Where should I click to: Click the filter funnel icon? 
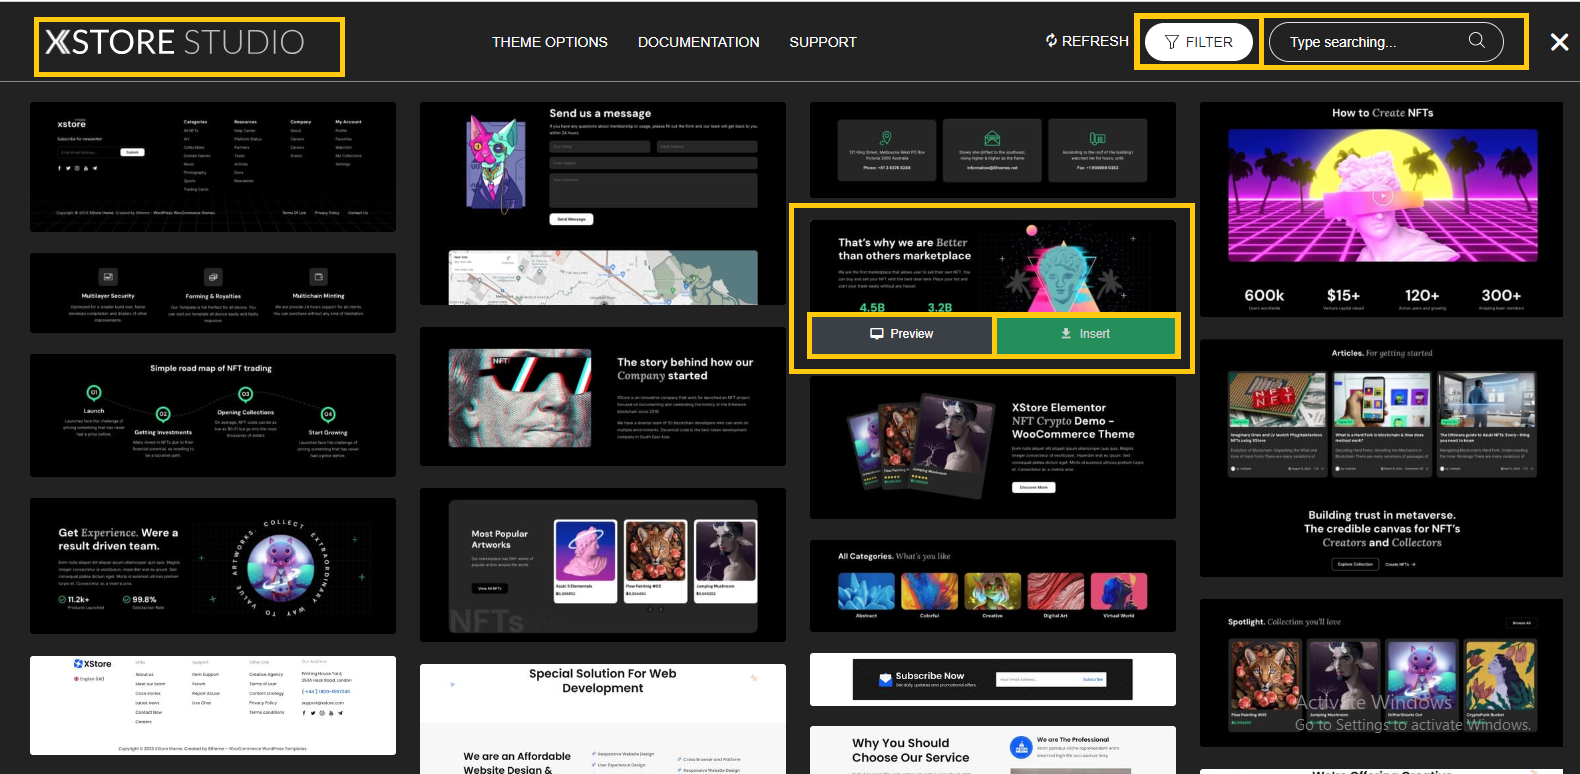pos(1172,42)
